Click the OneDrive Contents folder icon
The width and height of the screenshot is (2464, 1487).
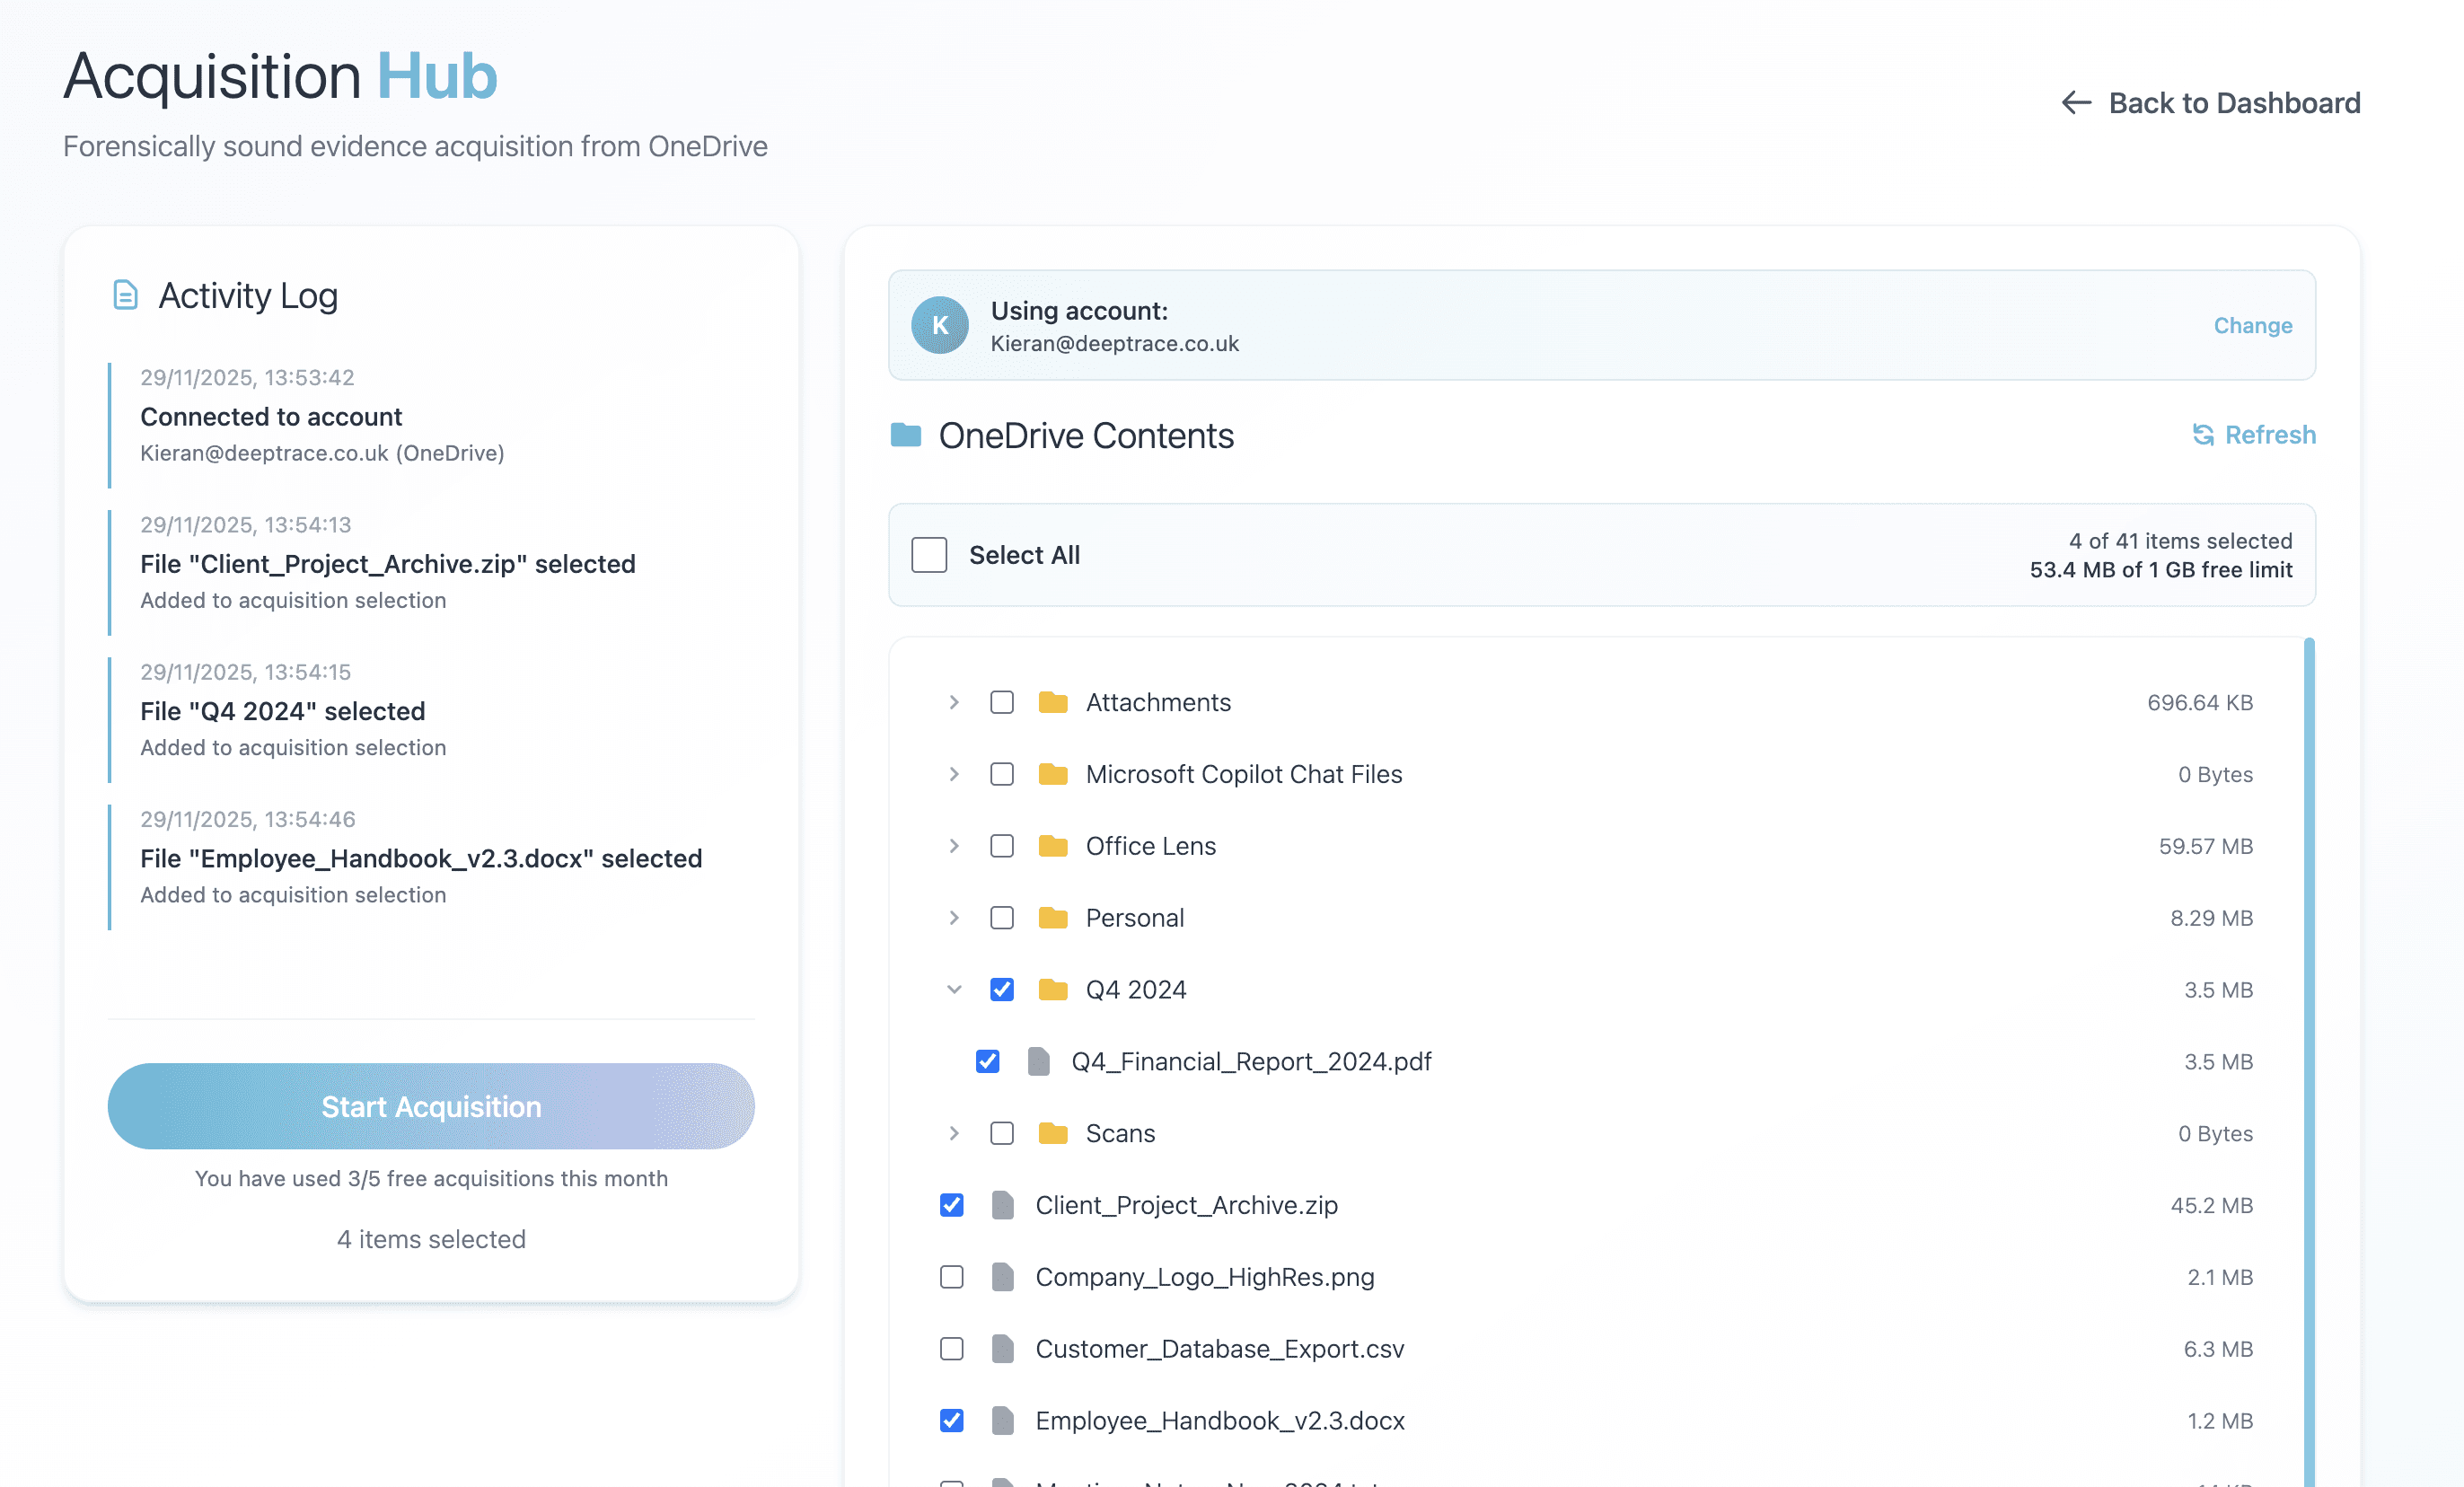(x=905, y=435)
